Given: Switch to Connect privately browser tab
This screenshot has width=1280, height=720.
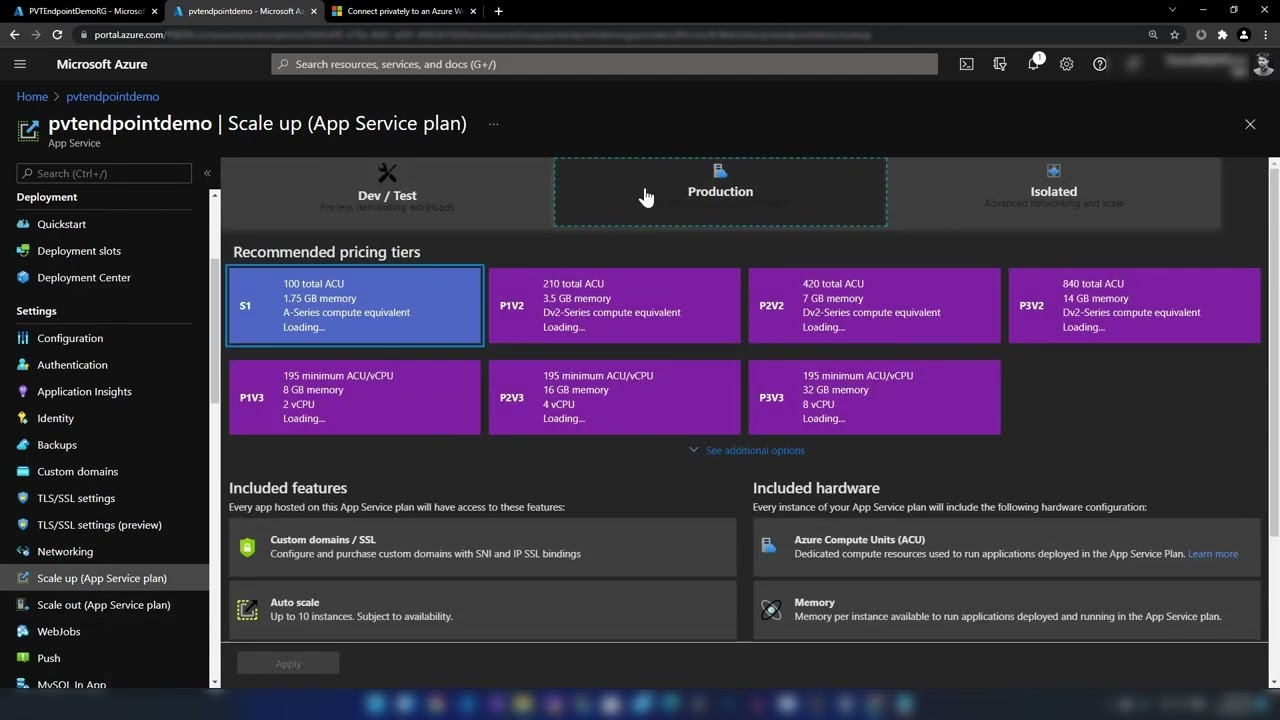Looking at the screenshot, I should (403, 11).
